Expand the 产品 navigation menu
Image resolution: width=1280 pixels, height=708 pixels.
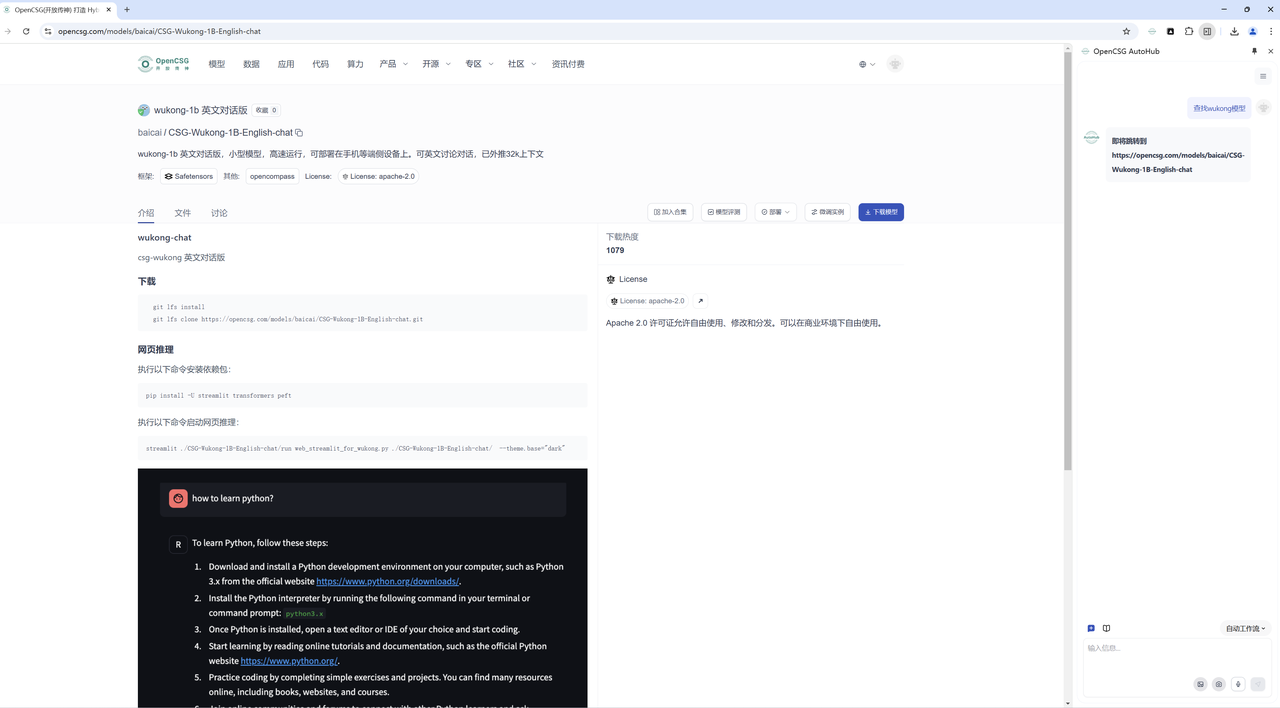coord(393,64)
